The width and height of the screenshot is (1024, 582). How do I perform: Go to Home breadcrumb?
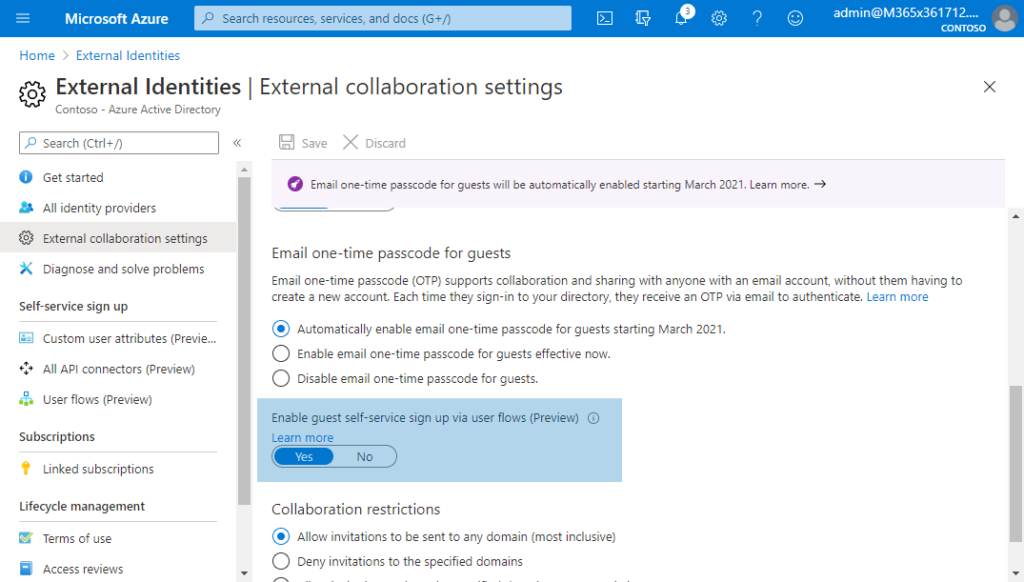37,56
